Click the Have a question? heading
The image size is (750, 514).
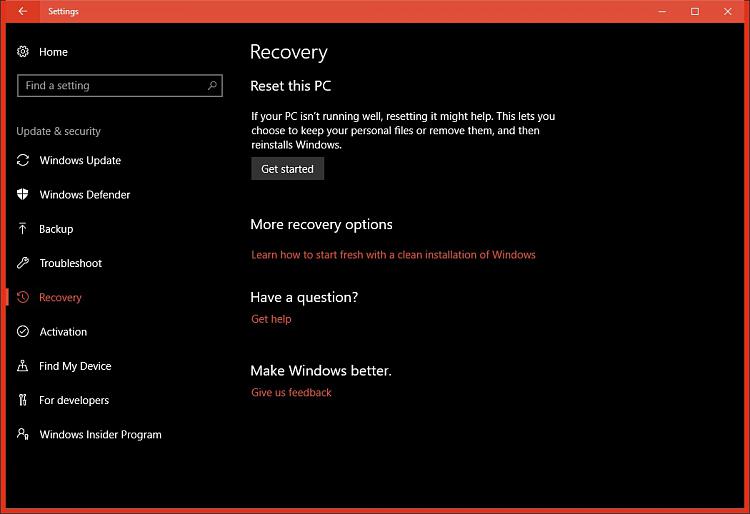[x=304, y=297]
